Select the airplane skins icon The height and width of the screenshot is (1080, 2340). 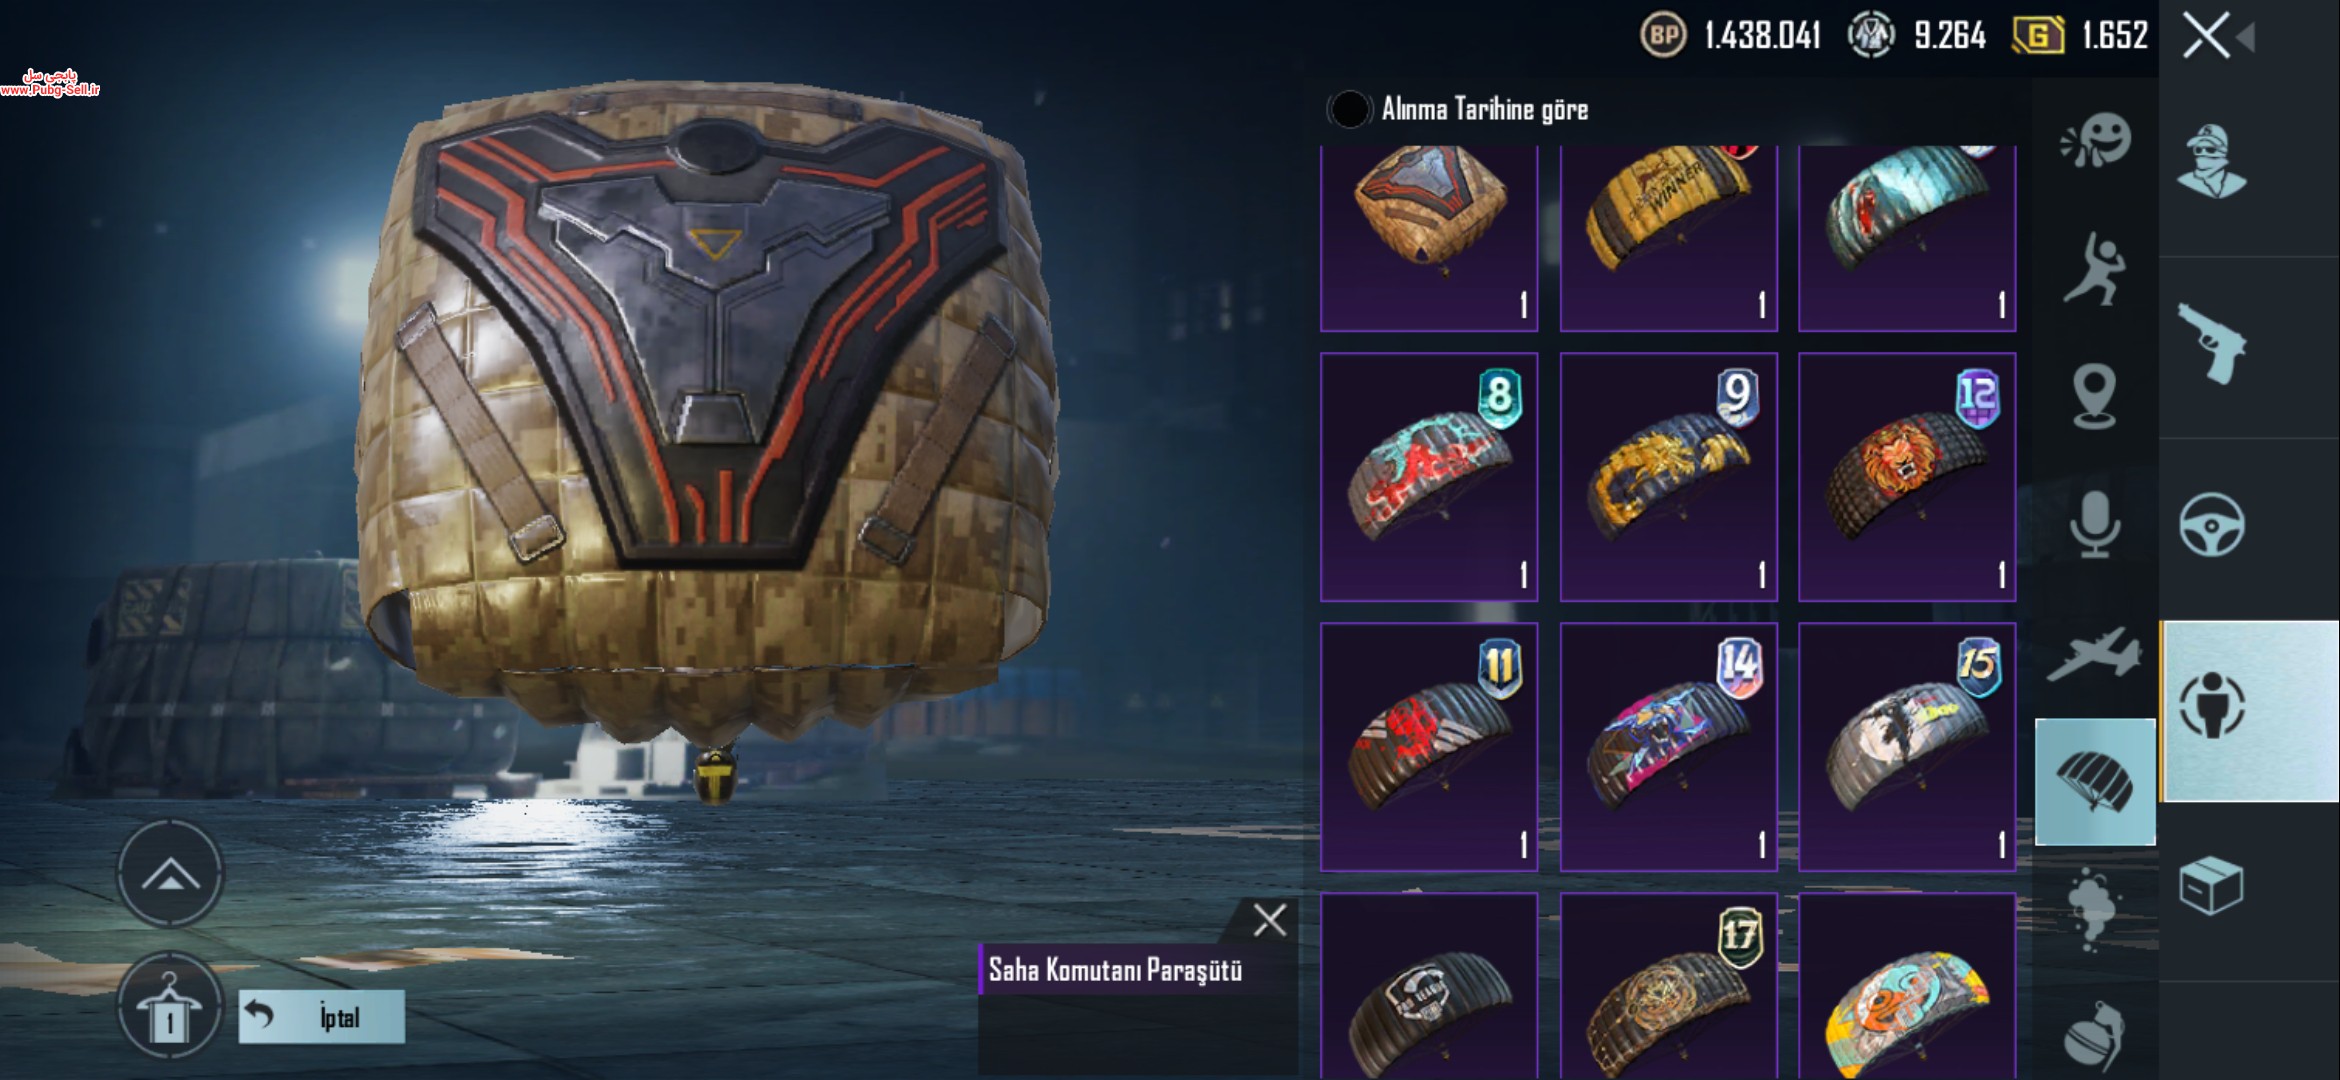coord(2095,655)
